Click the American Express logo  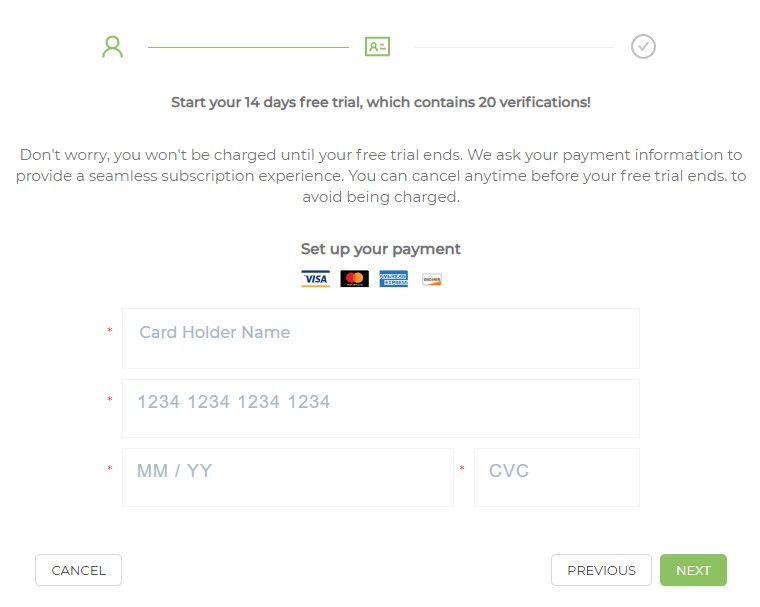[x=394, y=279]
